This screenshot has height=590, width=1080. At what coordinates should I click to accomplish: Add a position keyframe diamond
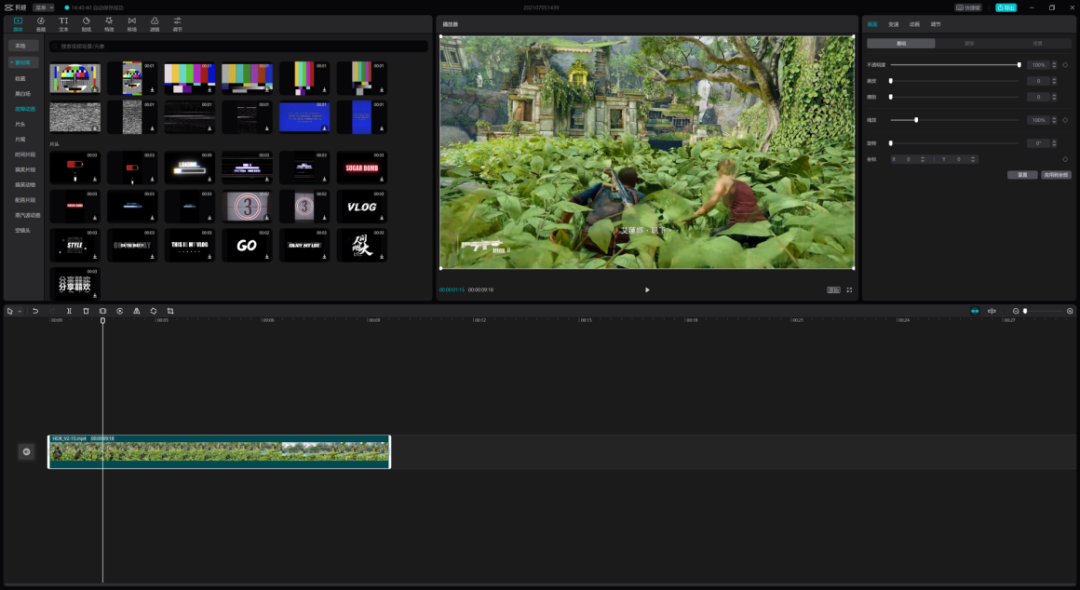(1065, 159)
